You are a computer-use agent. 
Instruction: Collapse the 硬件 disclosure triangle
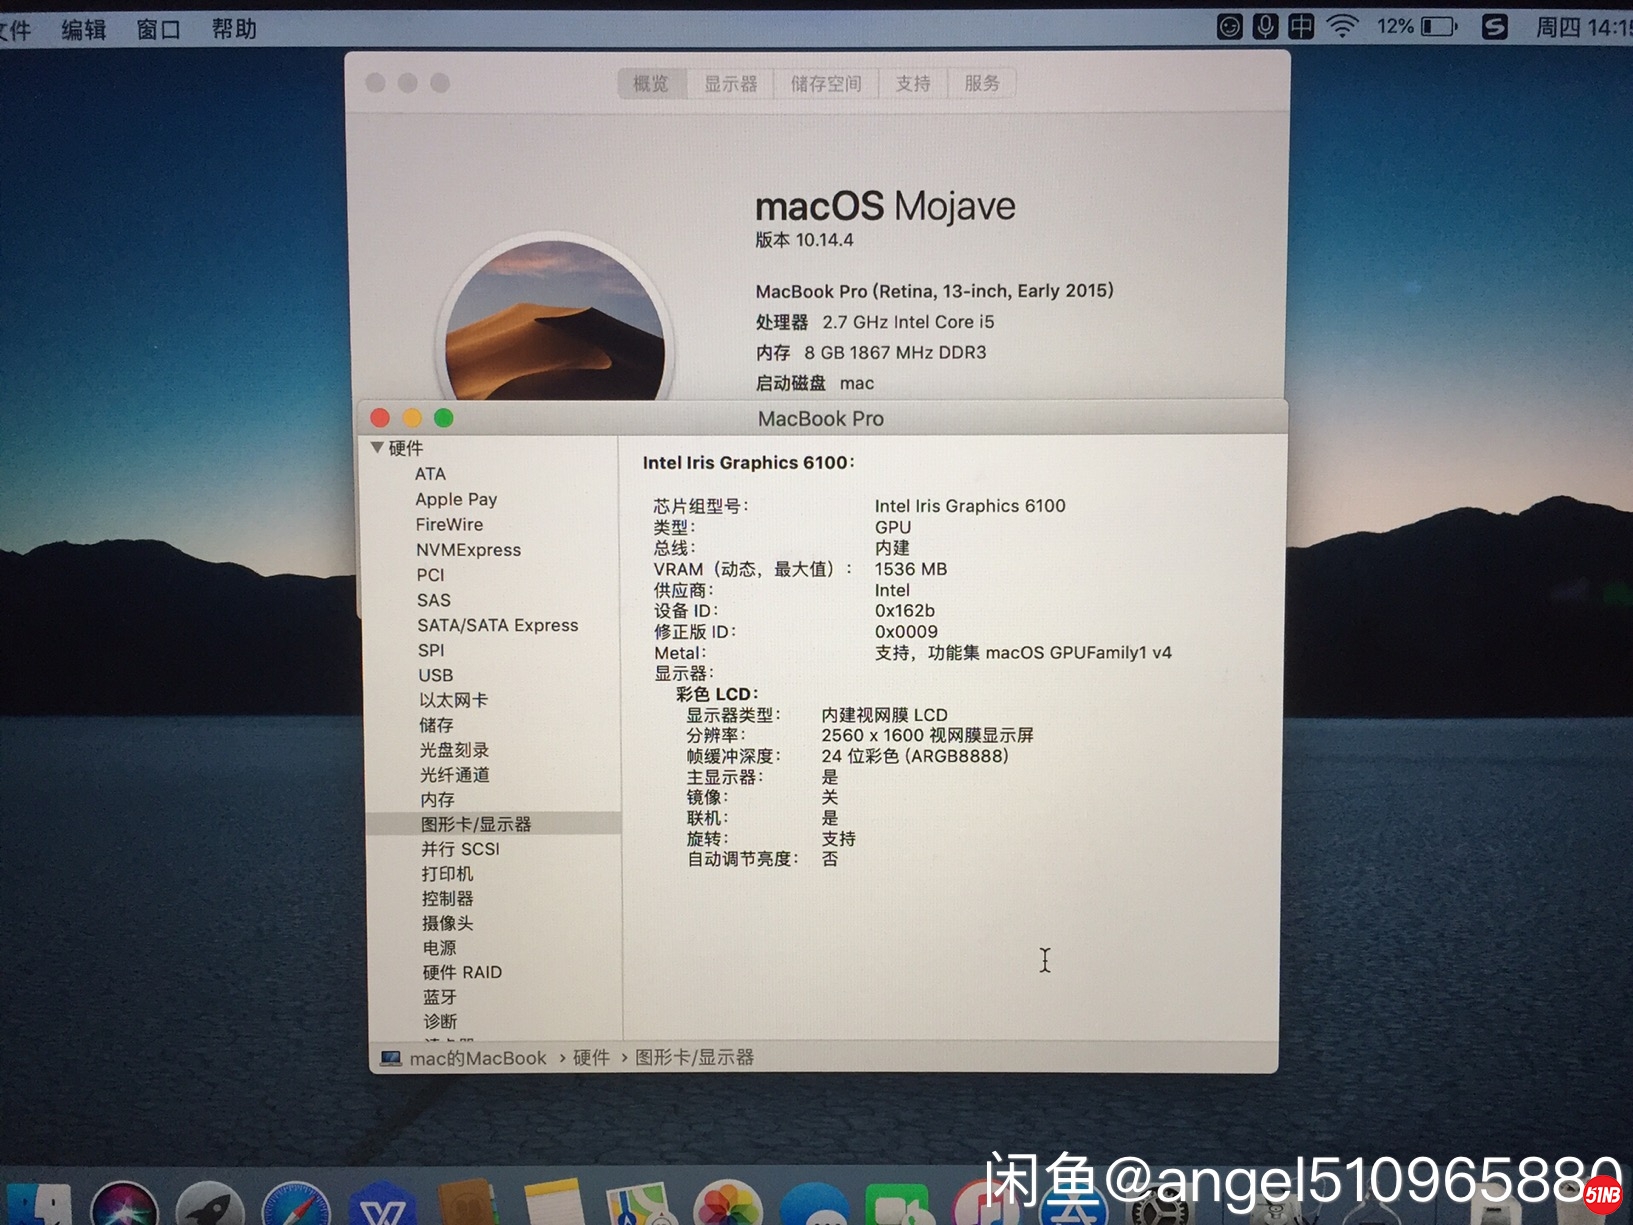pyautogui.click(x=377, y=448)
